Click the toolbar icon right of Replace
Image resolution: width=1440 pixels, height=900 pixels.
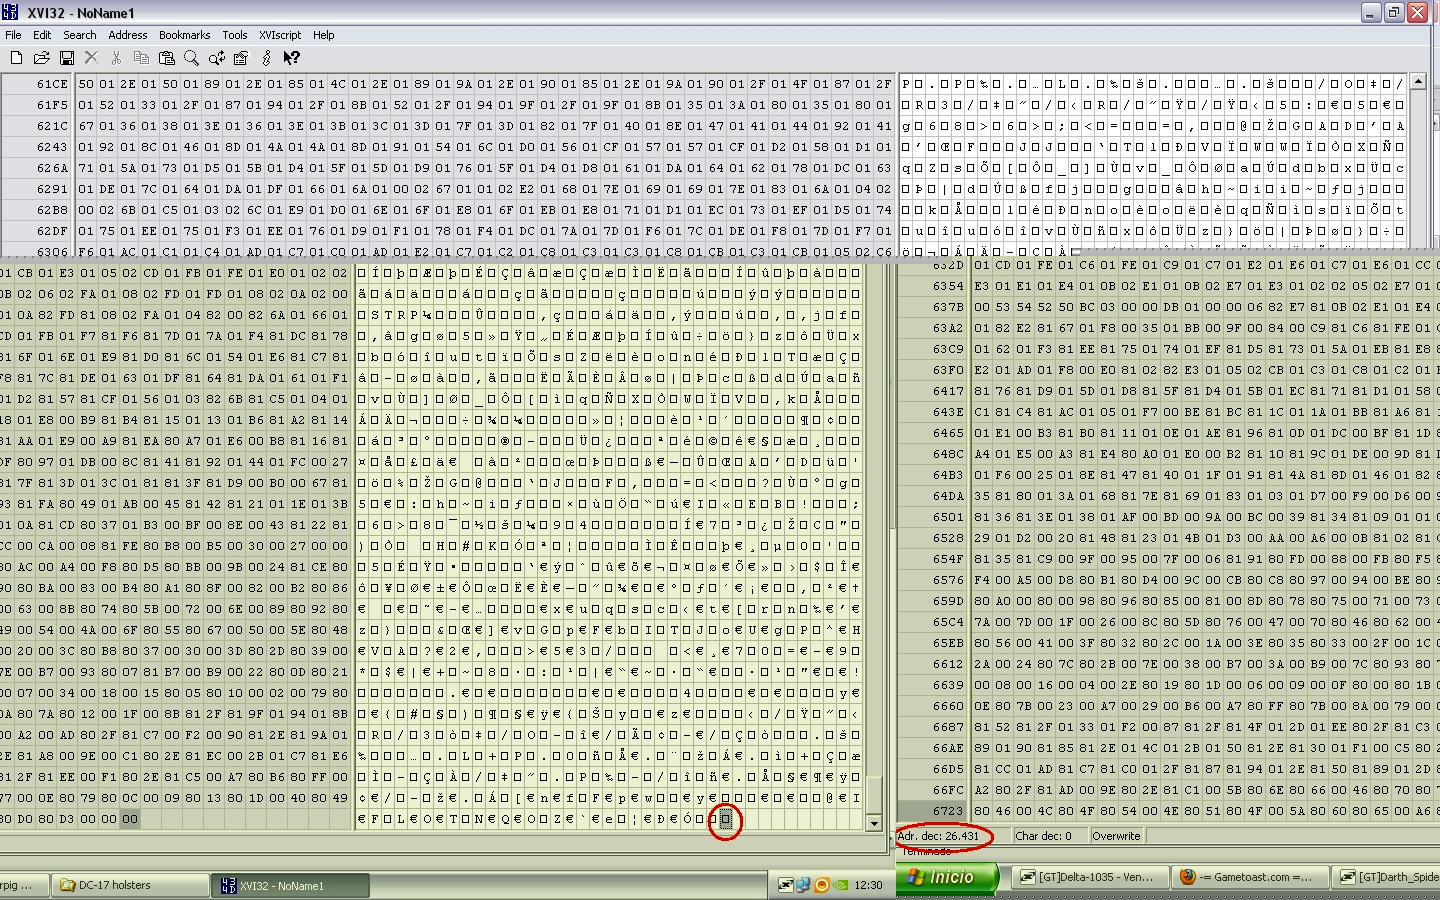point(241,59)
